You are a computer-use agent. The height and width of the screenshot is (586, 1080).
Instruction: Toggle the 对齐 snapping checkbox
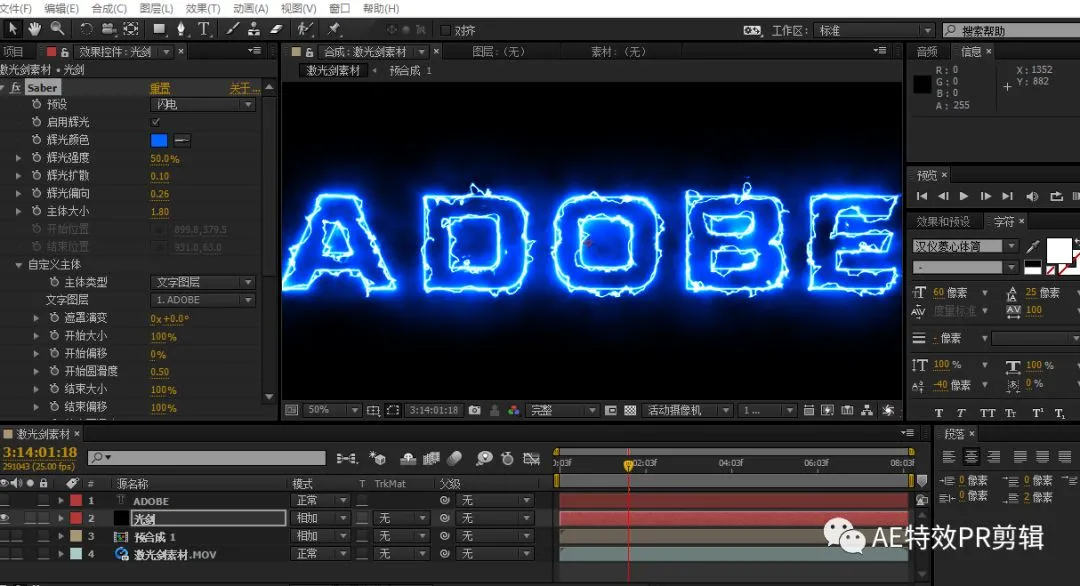(446, 30)
